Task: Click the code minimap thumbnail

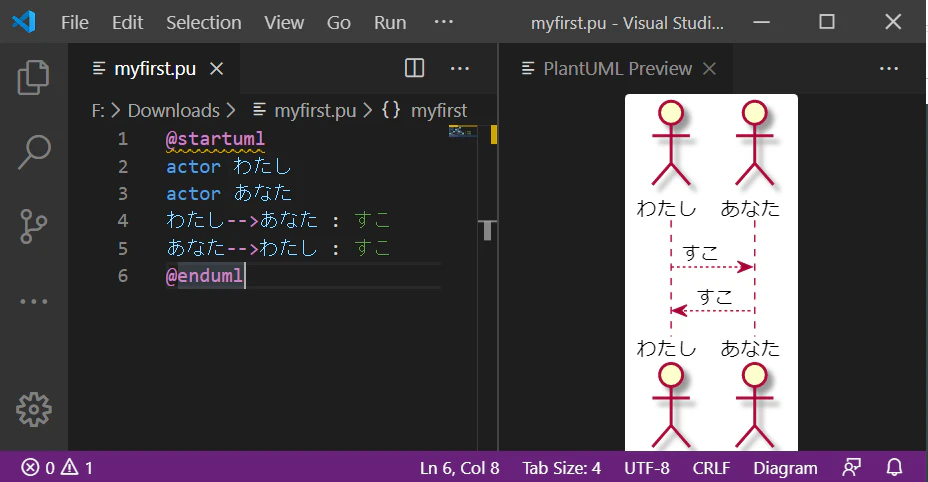Action: point(462,131)
